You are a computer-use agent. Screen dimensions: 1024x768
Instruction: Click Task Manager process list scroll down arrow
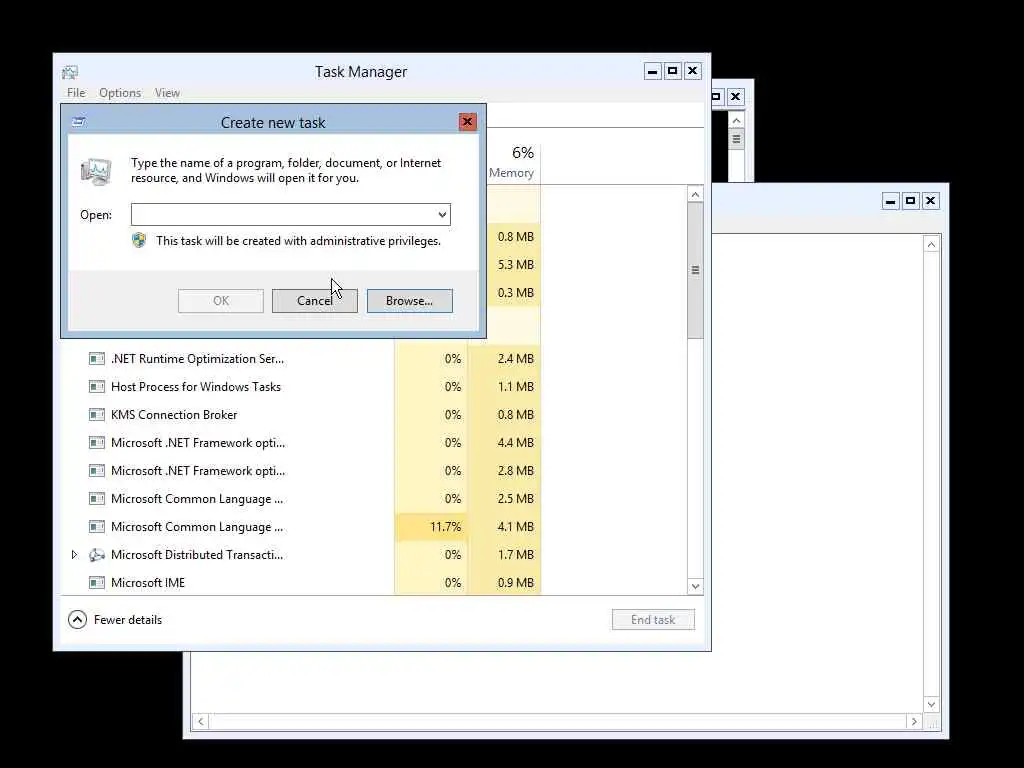[x=695, y=586]
